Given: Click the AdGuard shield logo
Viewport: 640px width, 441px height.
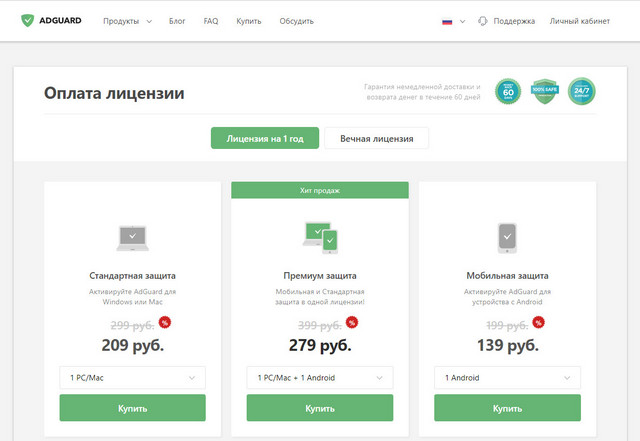Looking at the screenshot, I should (27, 20).
